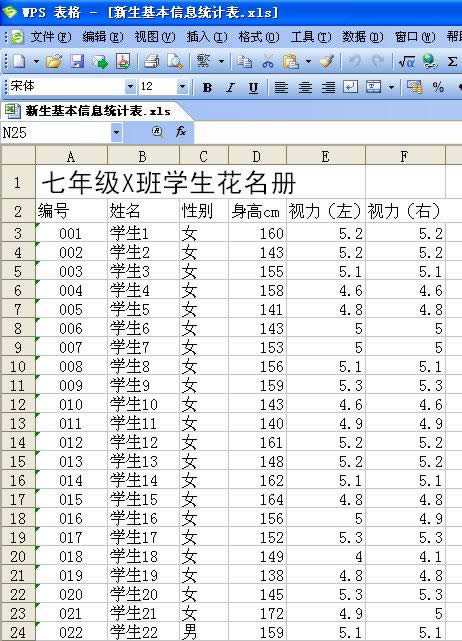Image resolution: width=462 pixels, height=641 pixels.
Task: Open the 文件(F) menu
Action: tap(50, 37)
